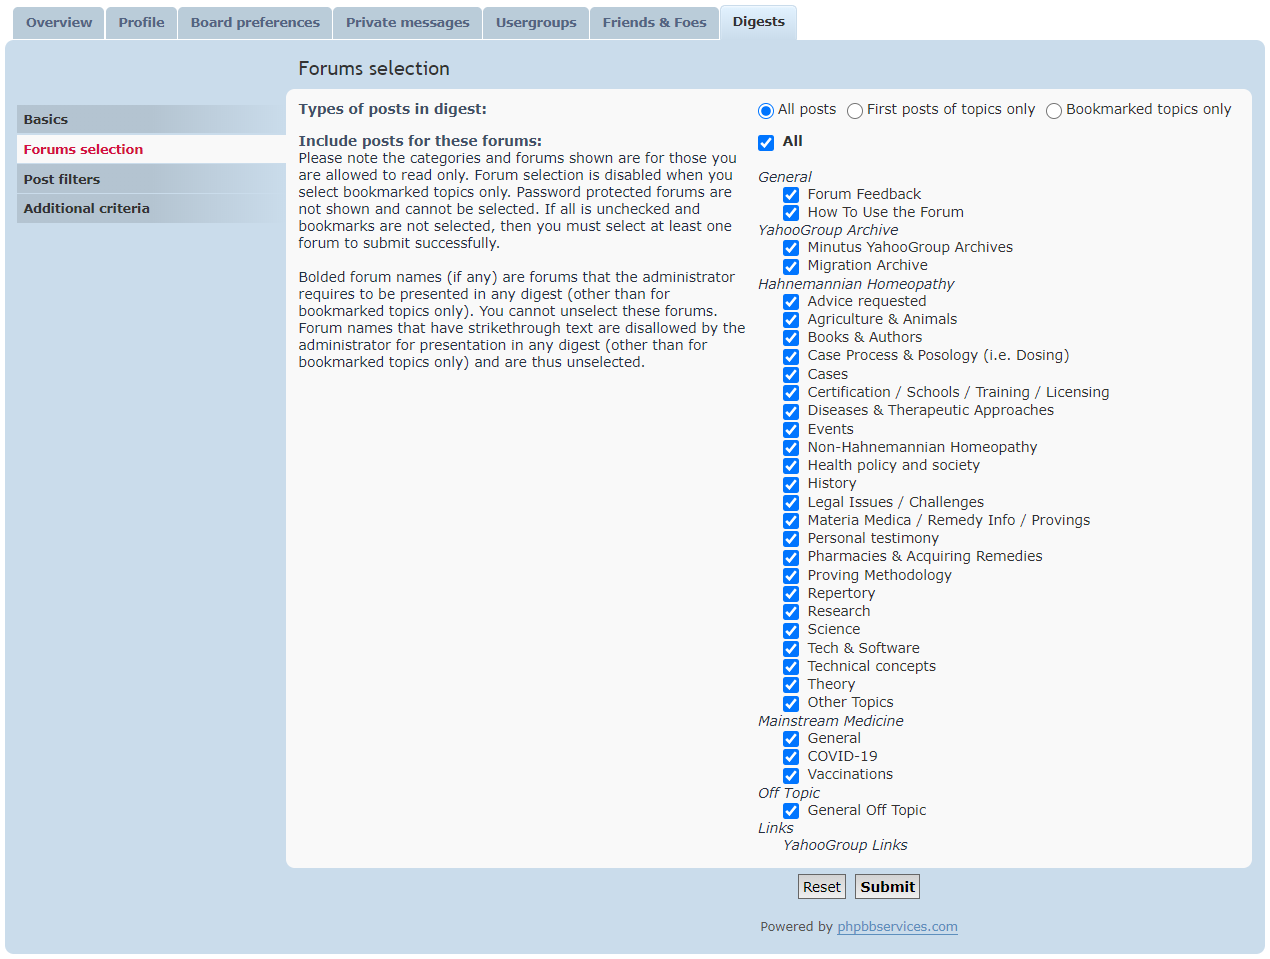
Task: Uncheck the Cases forum checkbox
Action: tap(791, 375)
